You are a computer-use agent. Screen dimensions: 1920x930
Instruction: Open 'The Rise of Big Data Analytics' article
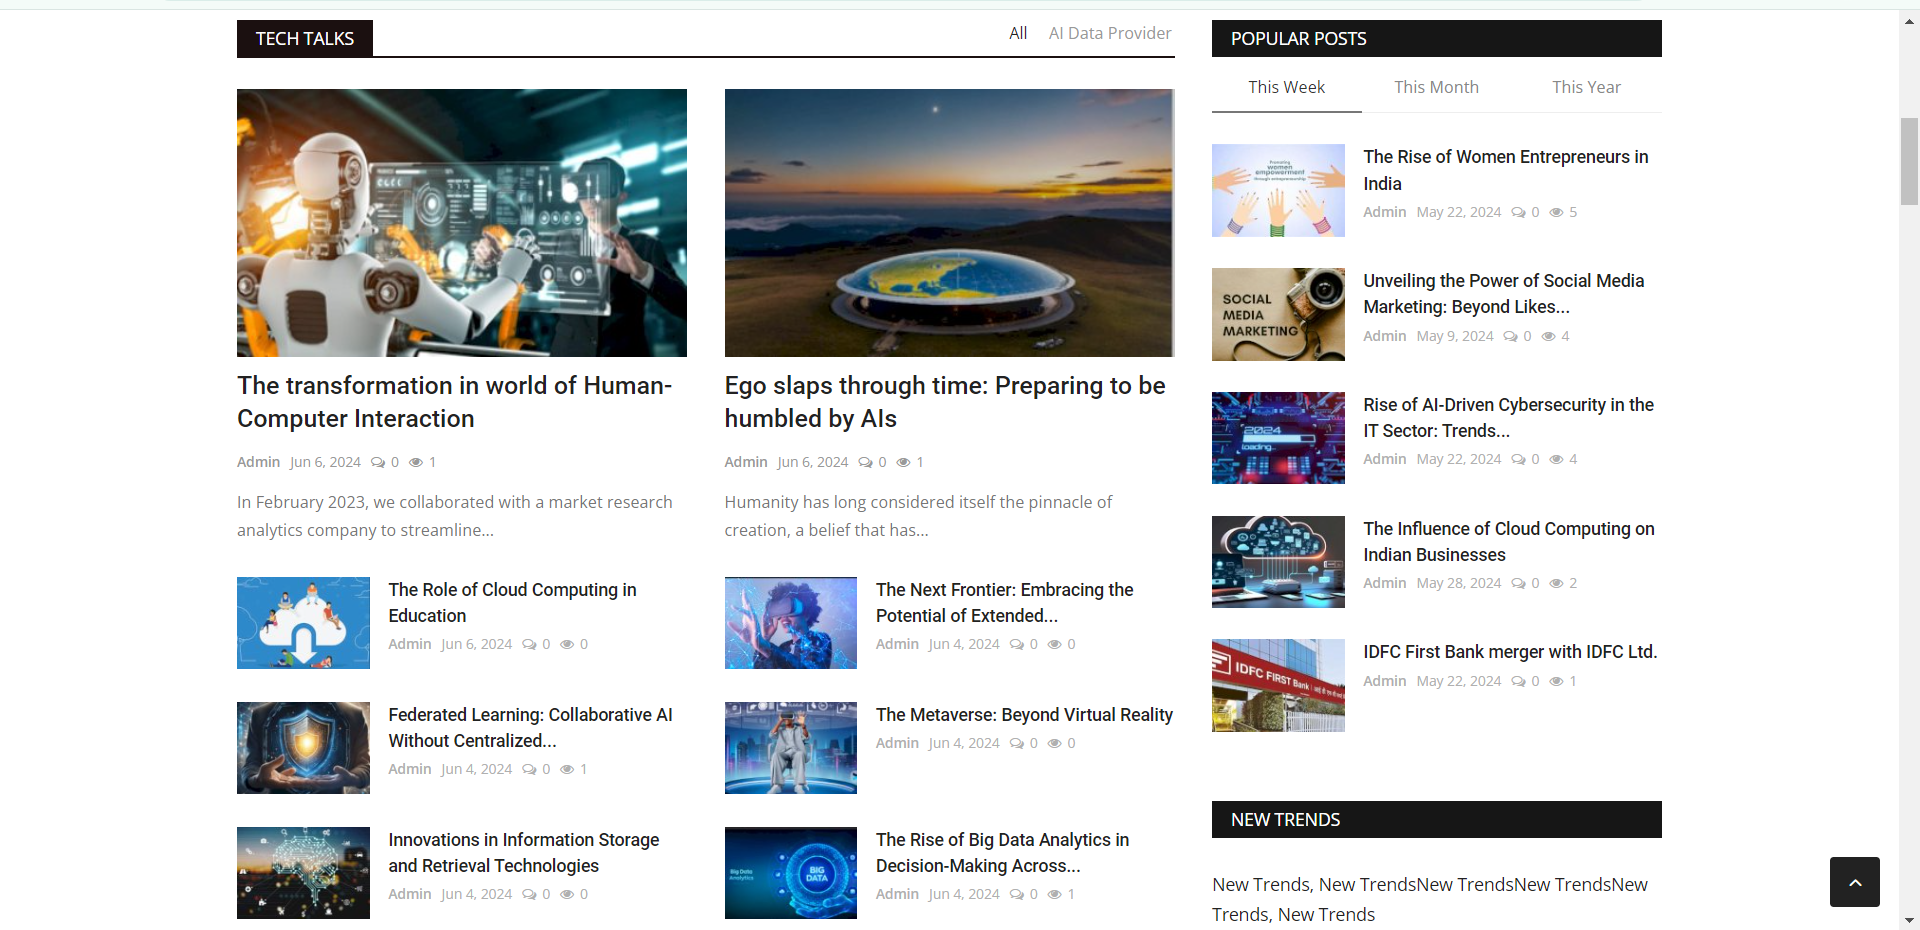[x=1002, y=853]
